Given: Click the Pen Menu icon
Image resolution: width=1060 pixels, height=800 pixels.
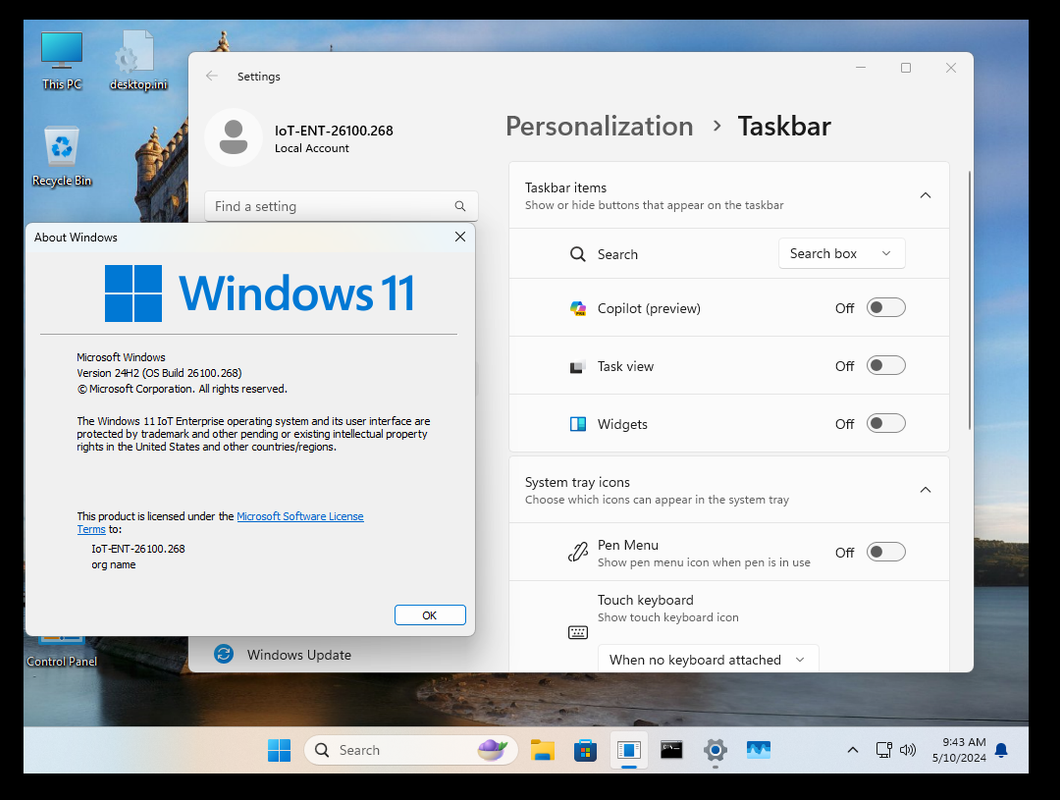Looking at the screenshot, I should click(x=577, y=552).
